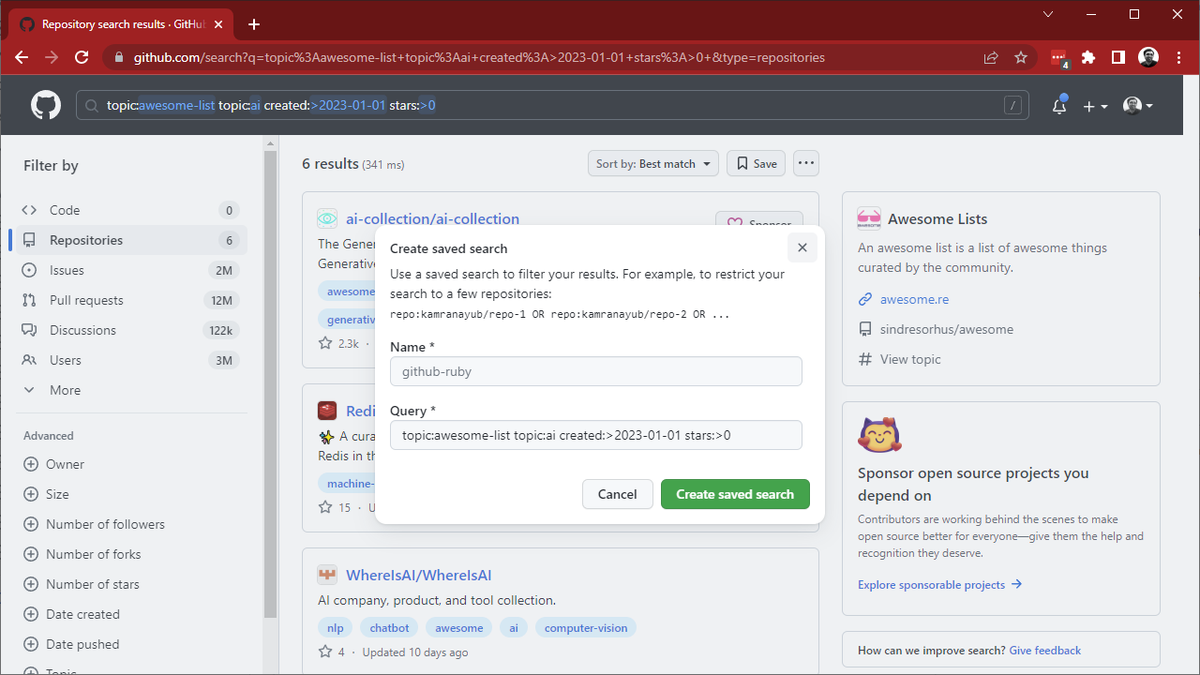Open Explore sponsorable projects
The width and height of the screenshot is (1200, 675).
click(x=930, y=584)
